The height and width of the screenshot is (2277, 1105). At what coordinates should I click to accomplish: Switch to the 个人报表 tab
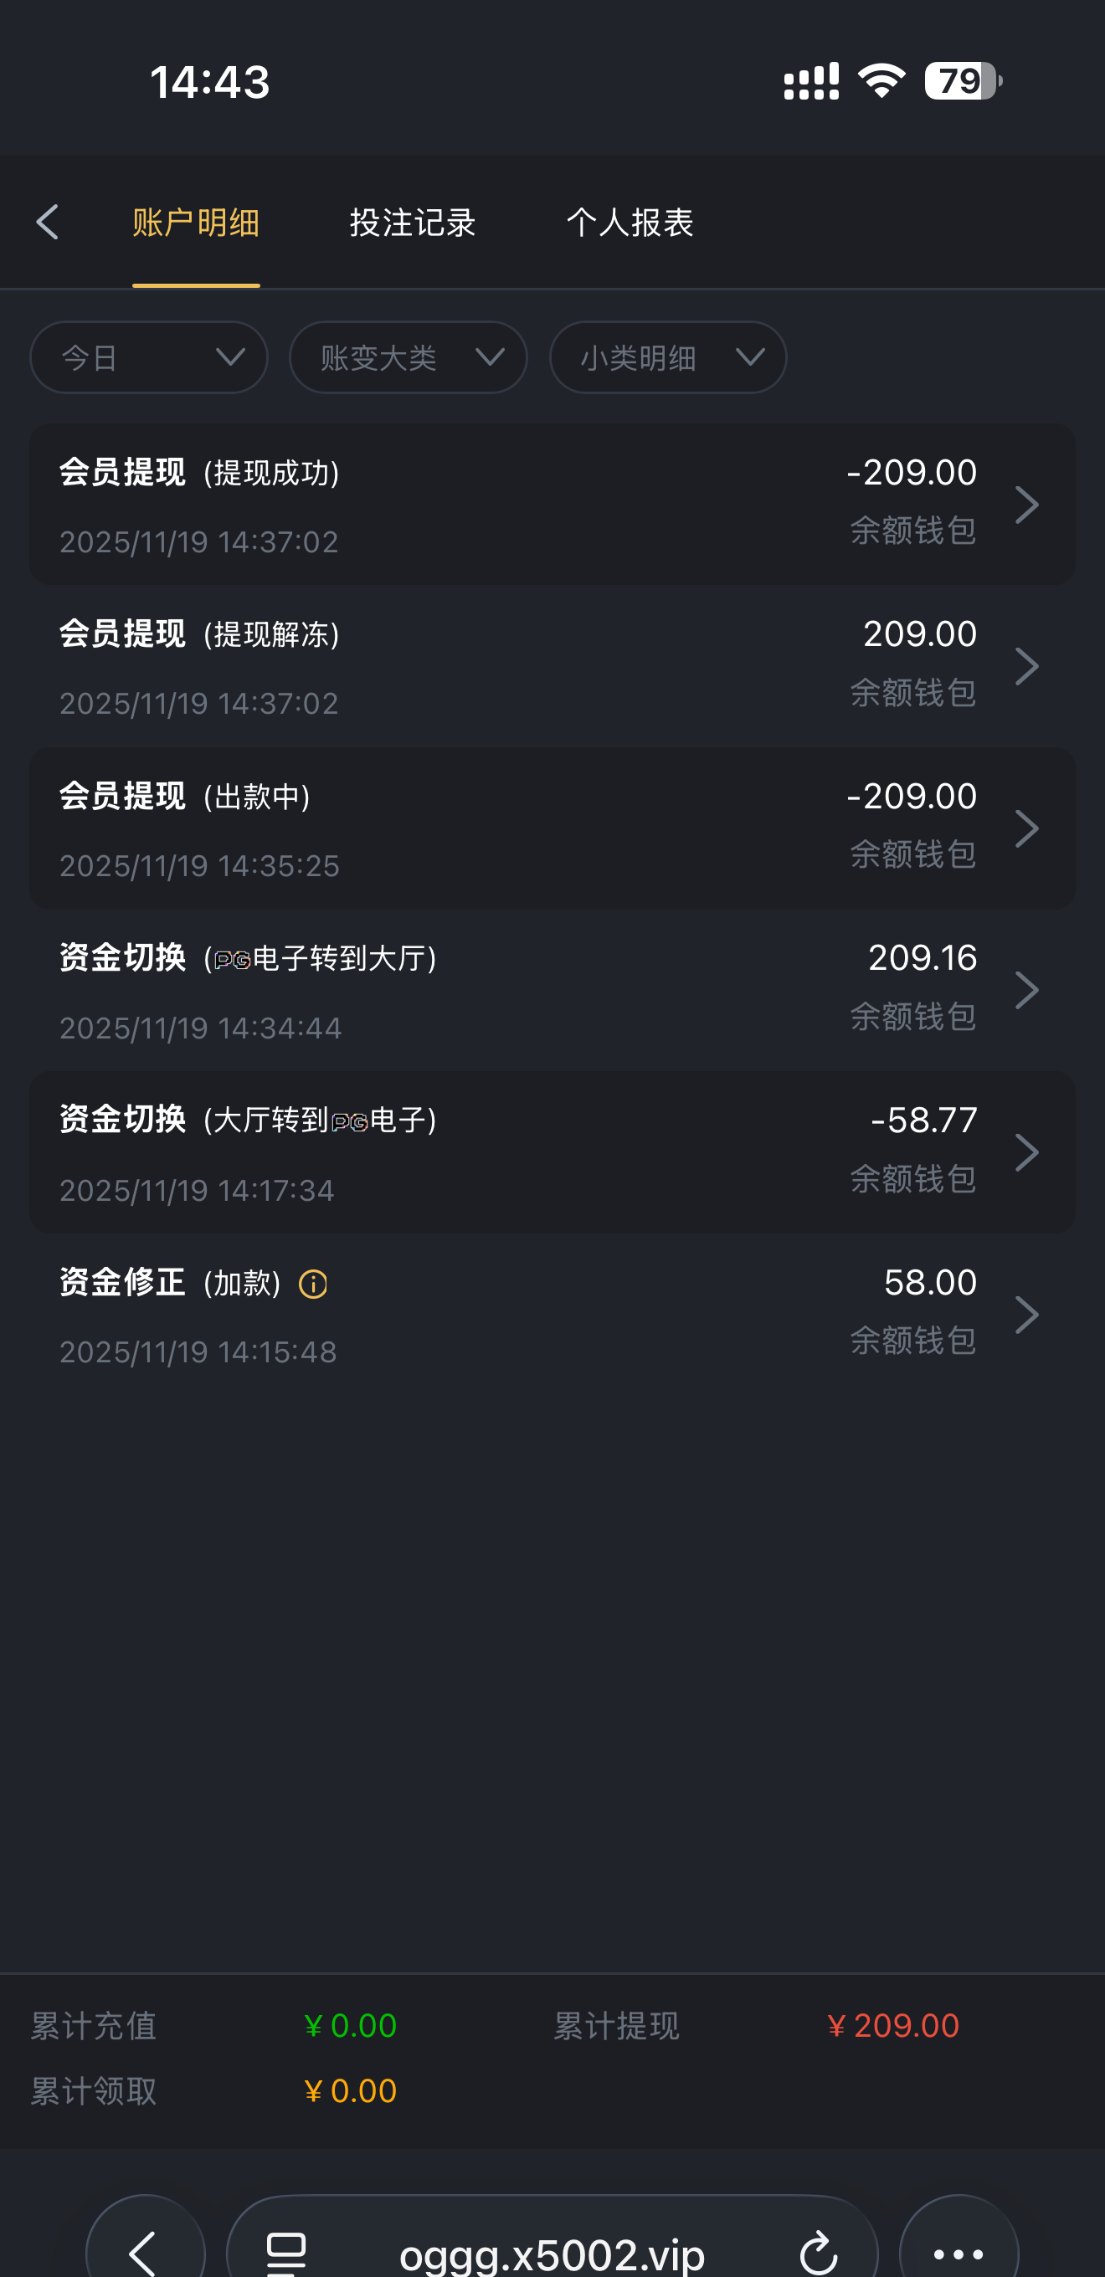point(630,222)
